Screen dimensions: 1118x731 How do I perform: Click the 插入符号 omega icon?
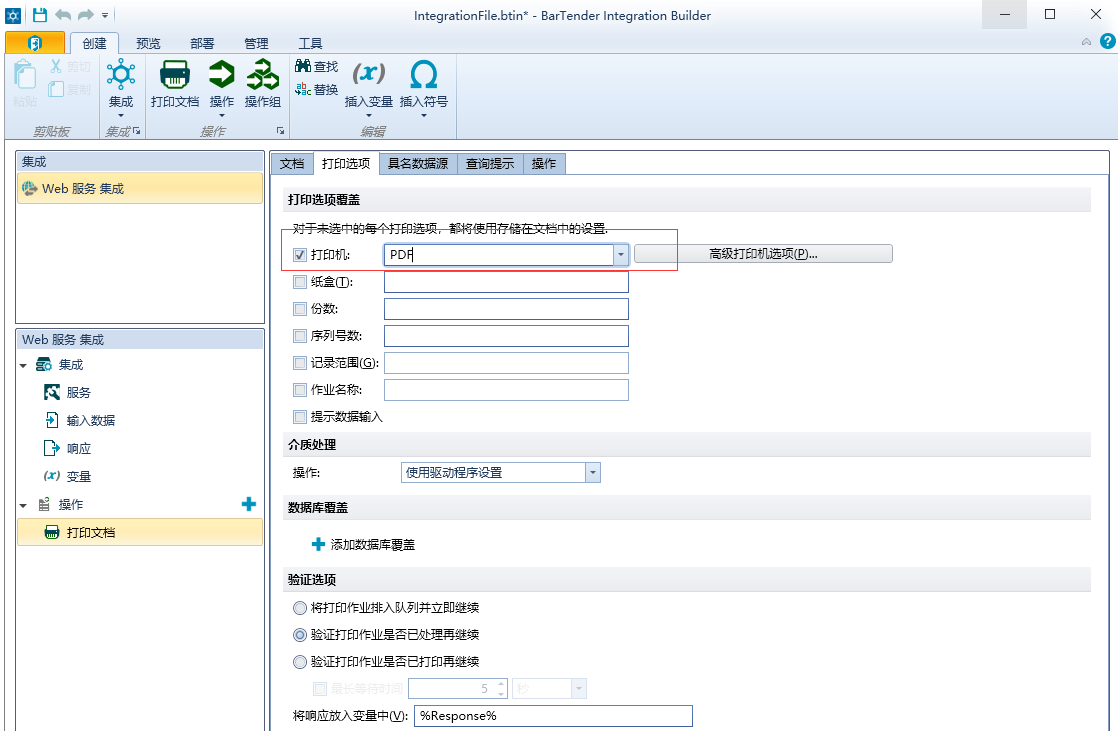424,76
